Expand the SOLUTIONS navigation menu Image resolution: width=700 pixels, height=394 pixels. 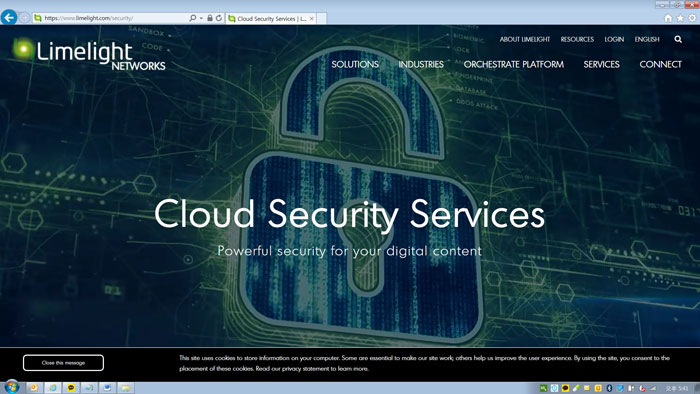[355, 64]
